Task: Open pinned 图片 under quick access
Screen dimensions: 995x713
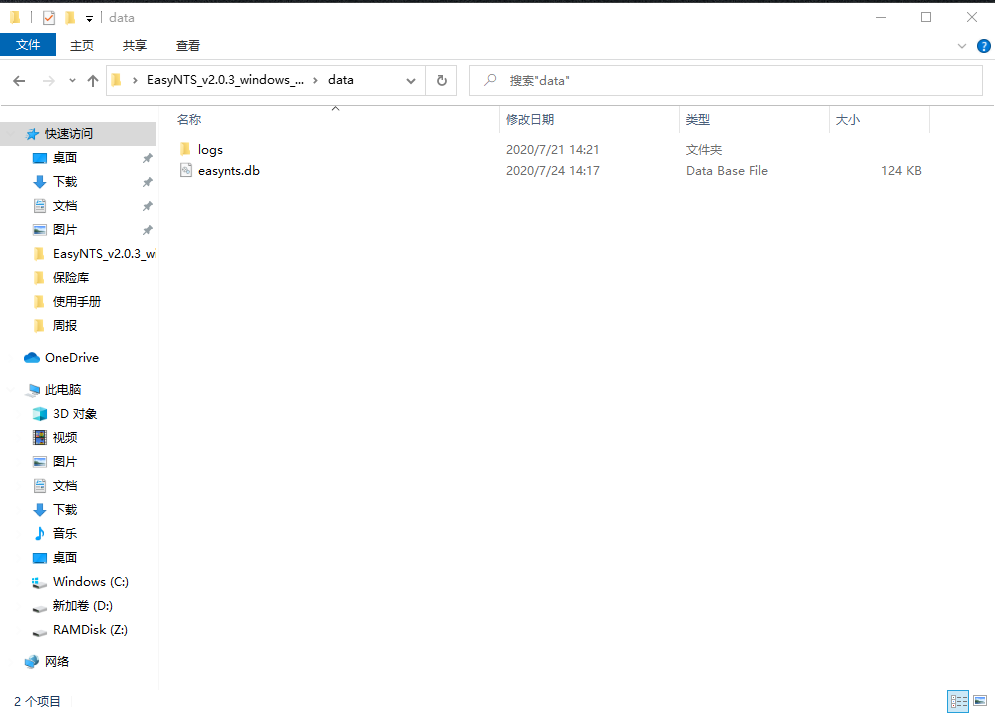Action: [65, 230]
